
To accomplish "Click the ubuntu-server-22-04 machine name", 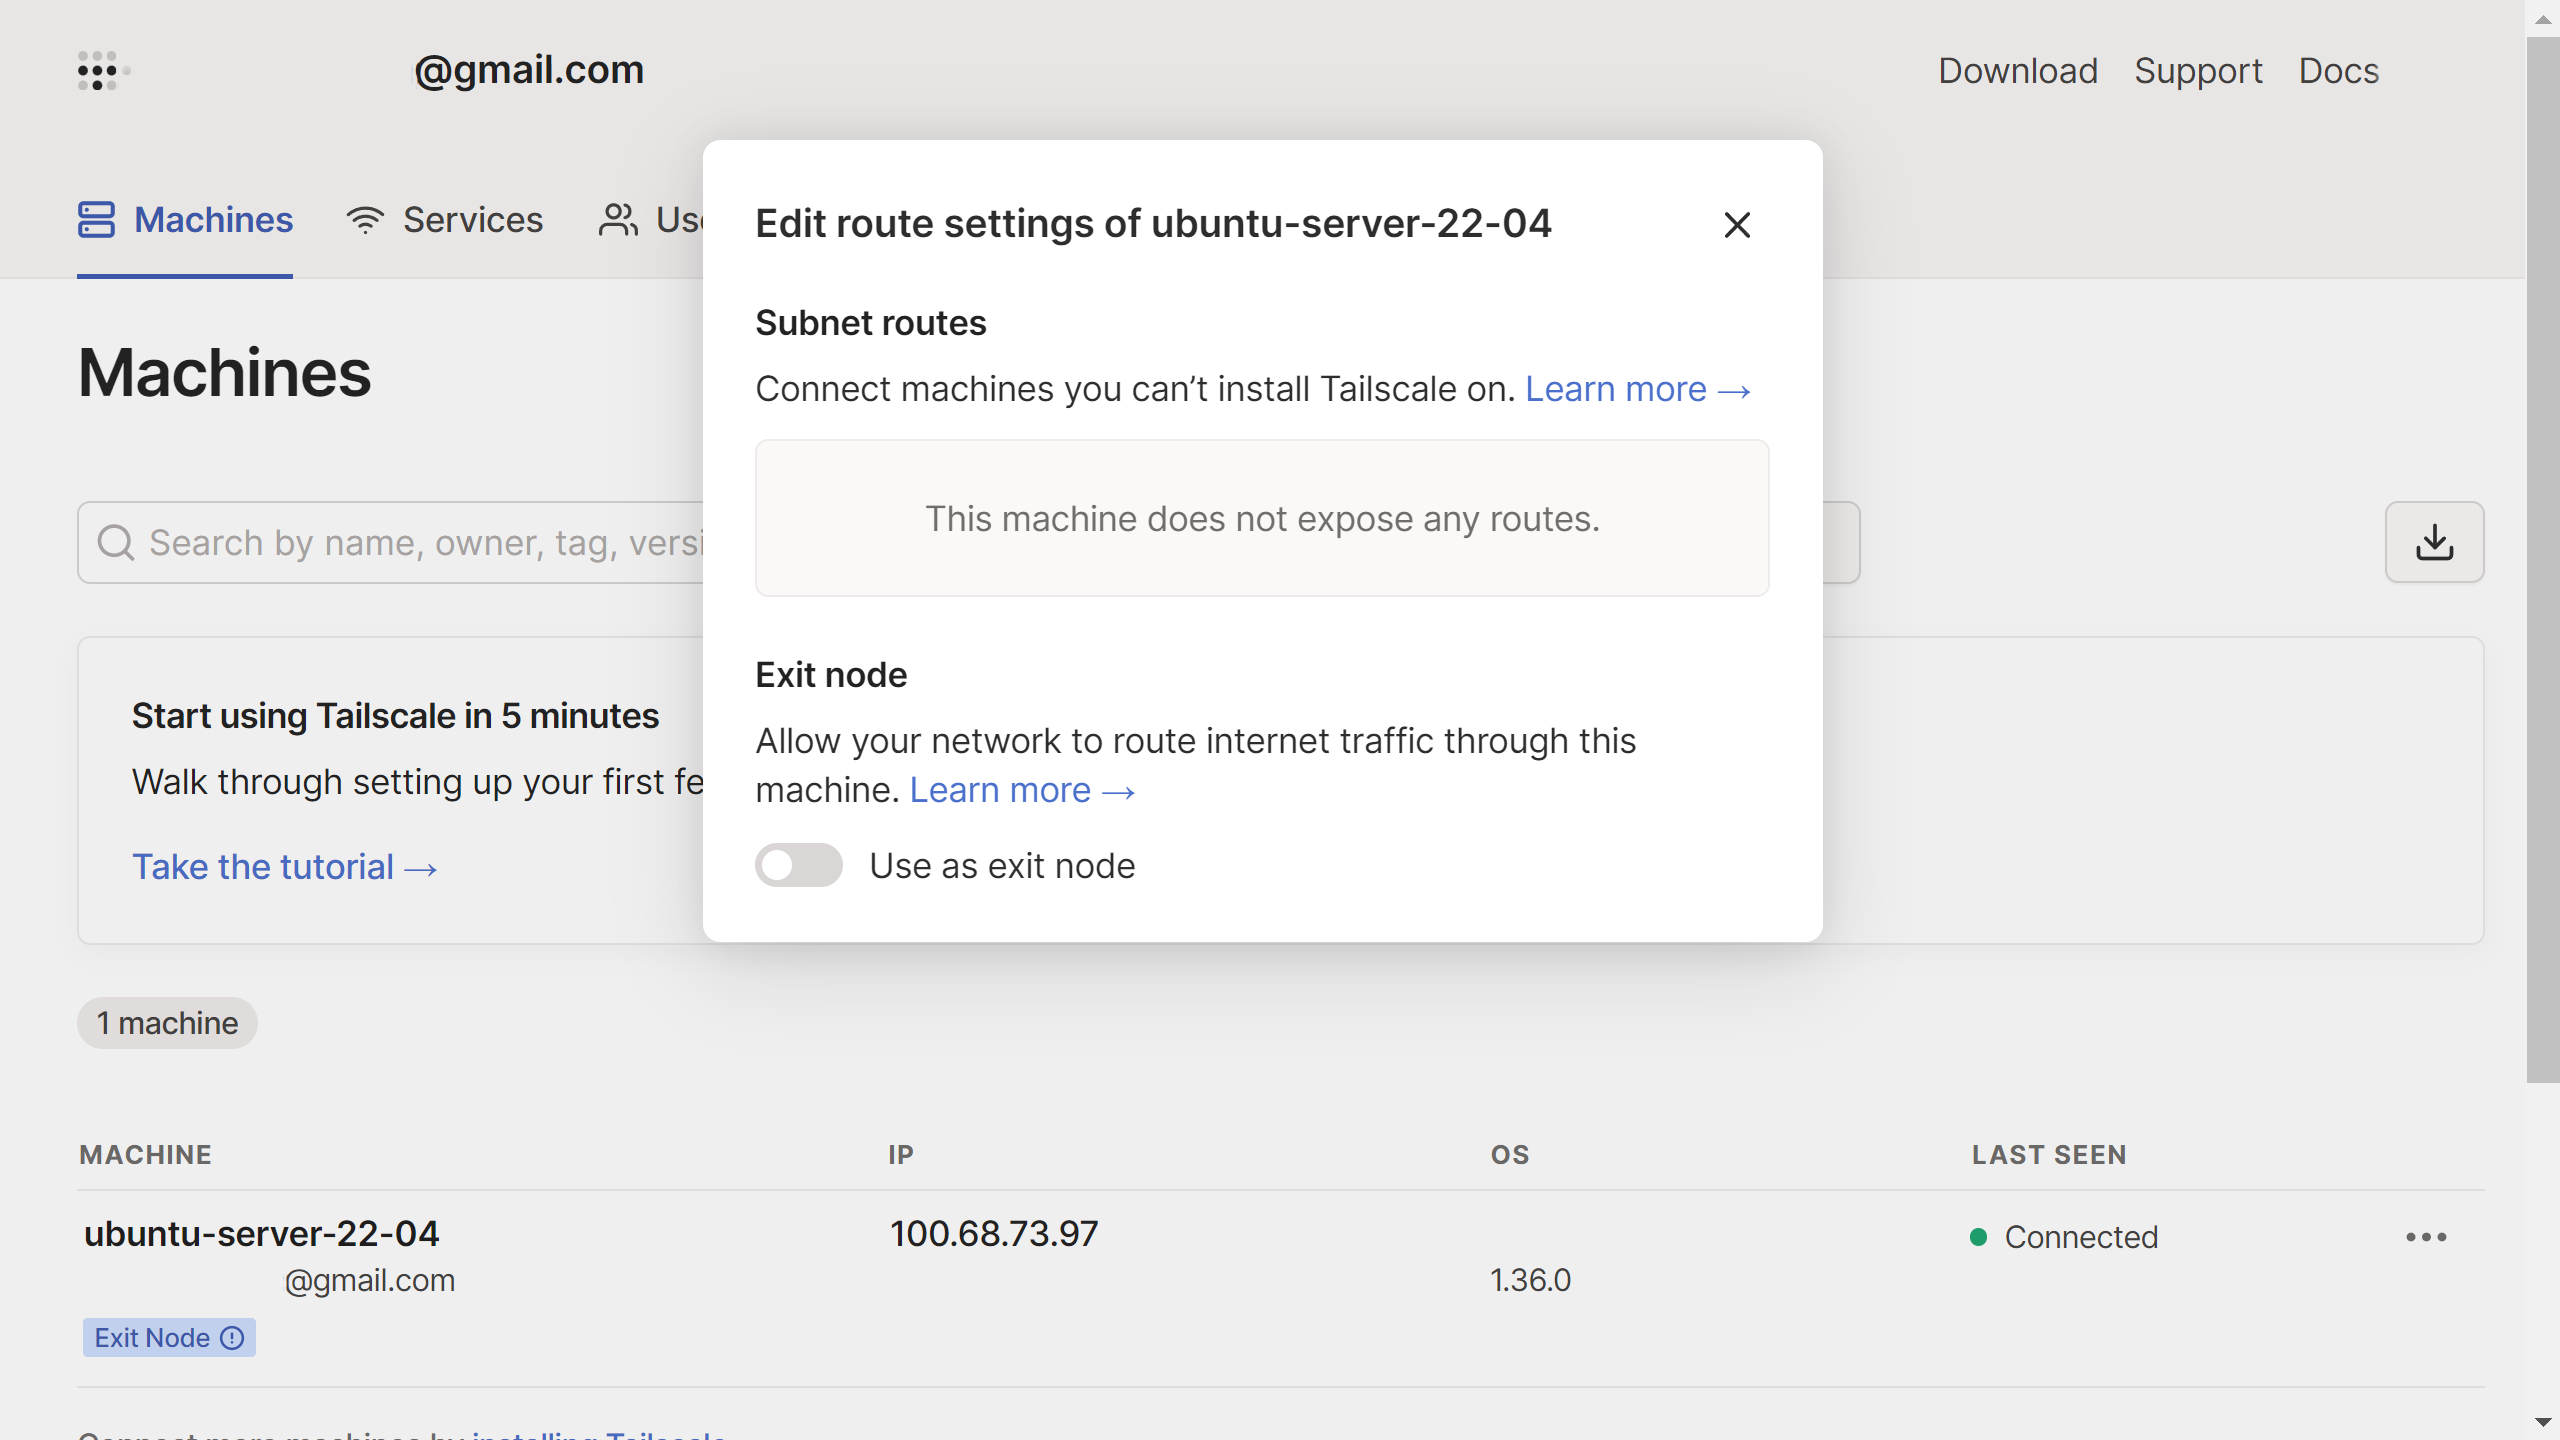I will pyautogui.click(x=261, y=1233).
